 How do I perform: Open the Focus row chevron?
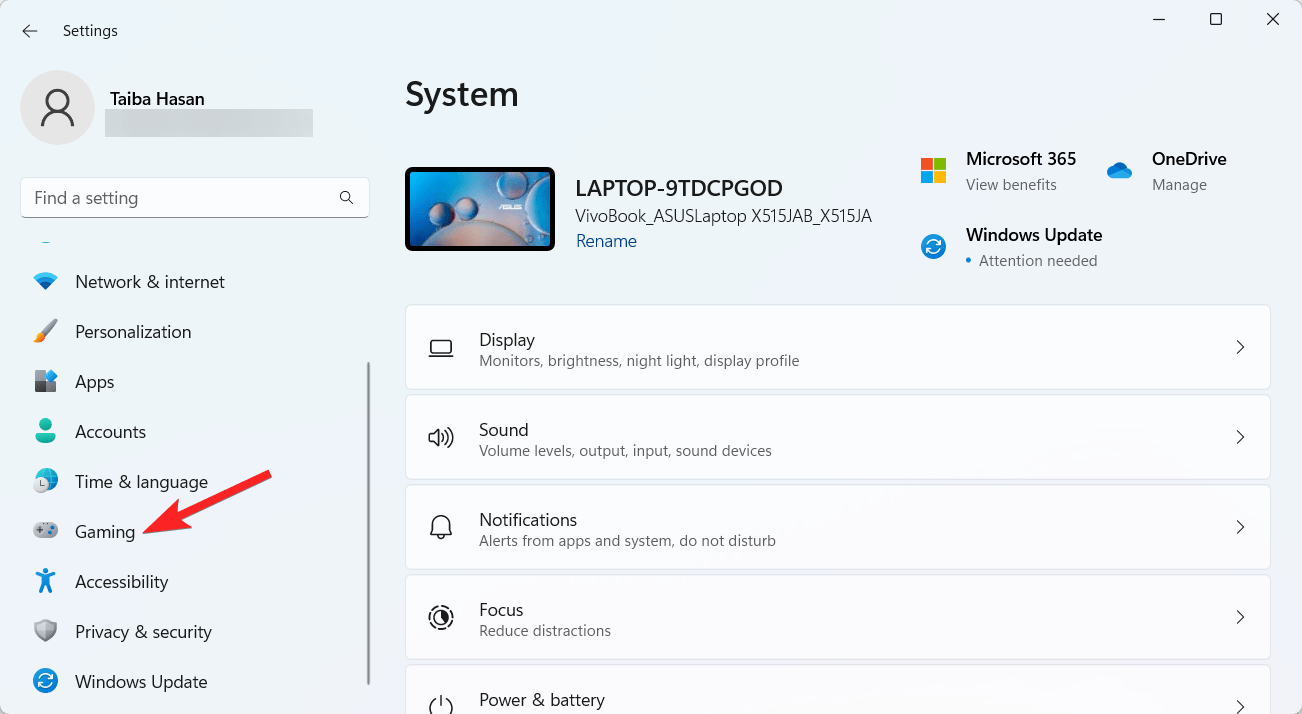[1240, 617]
